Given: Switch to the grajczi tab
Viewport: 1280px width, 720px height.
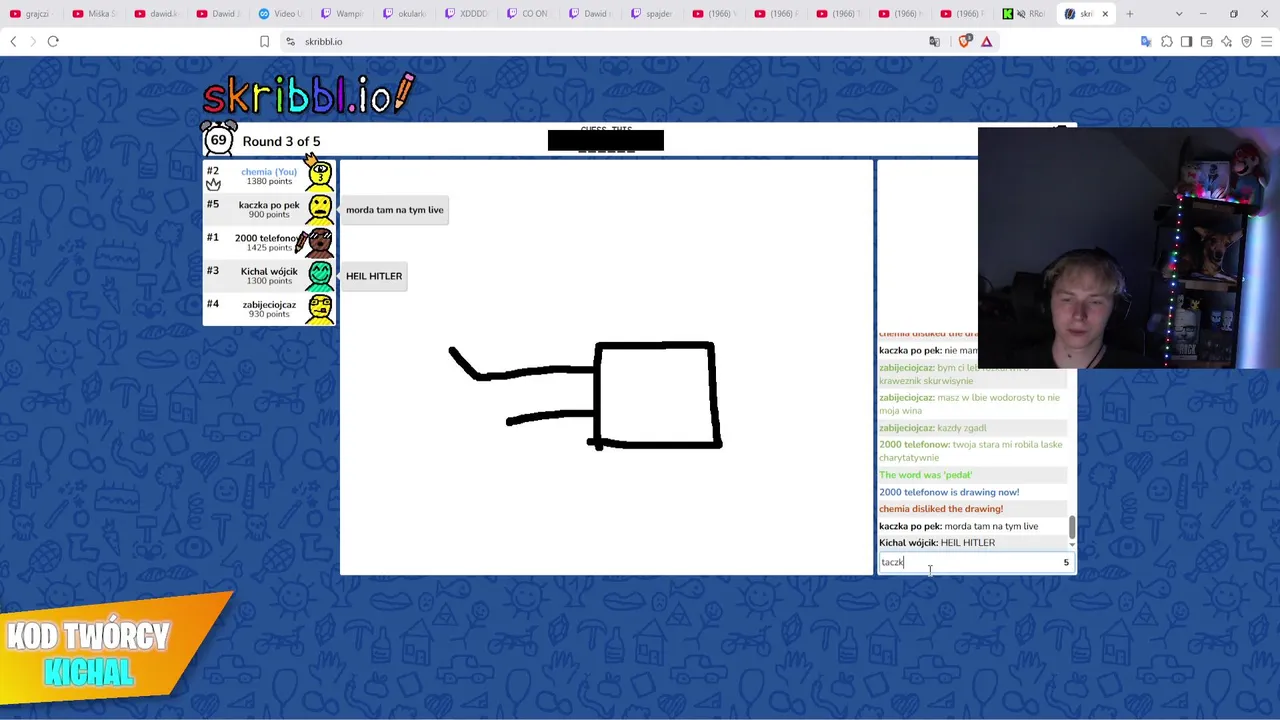Looking at the screenshot, I should coord(30,14).
